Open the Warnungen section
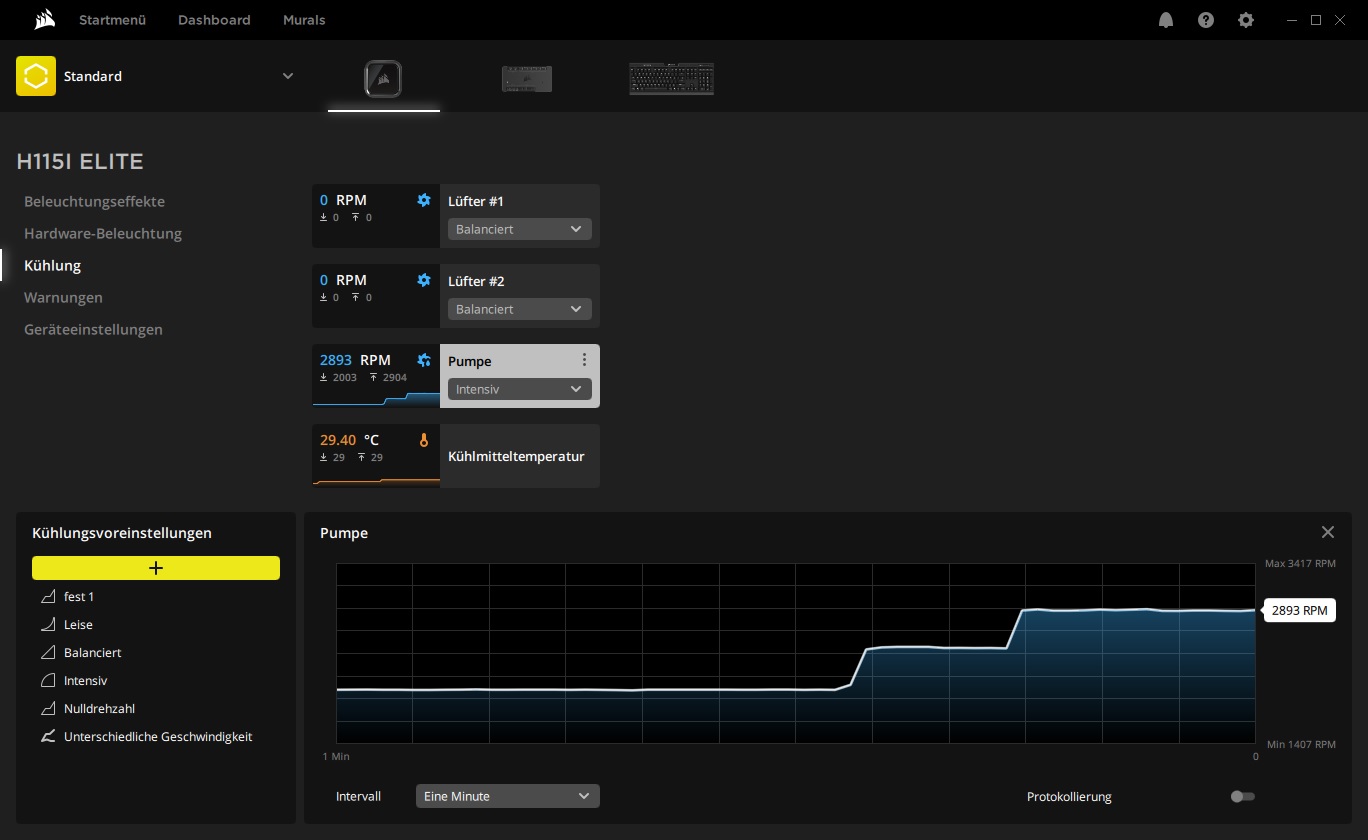1368x840 pixels. (x=63, y=297)
